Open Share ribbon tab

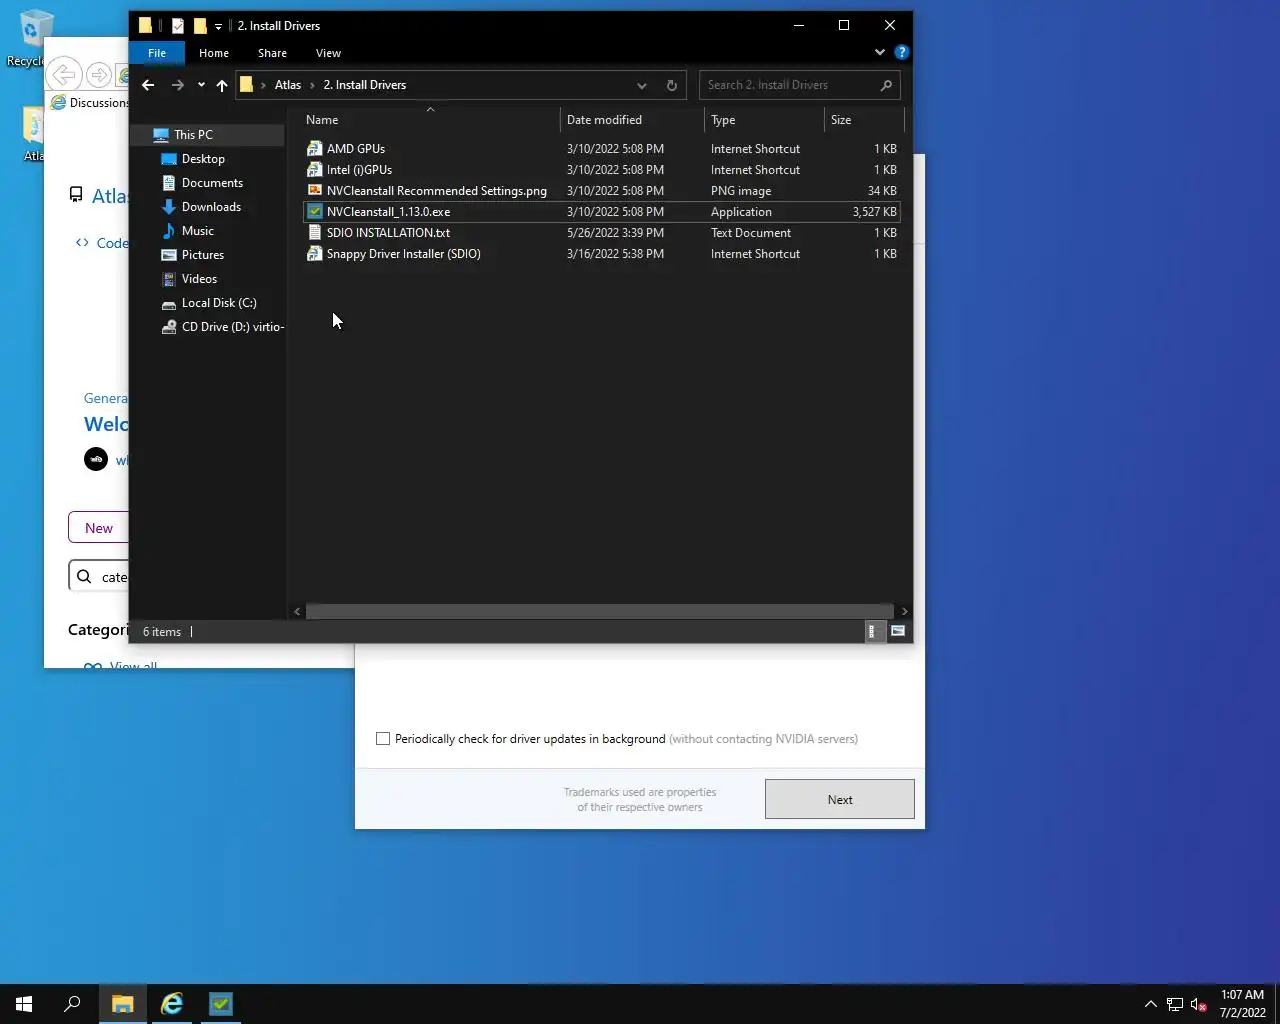tap(272, 53)
